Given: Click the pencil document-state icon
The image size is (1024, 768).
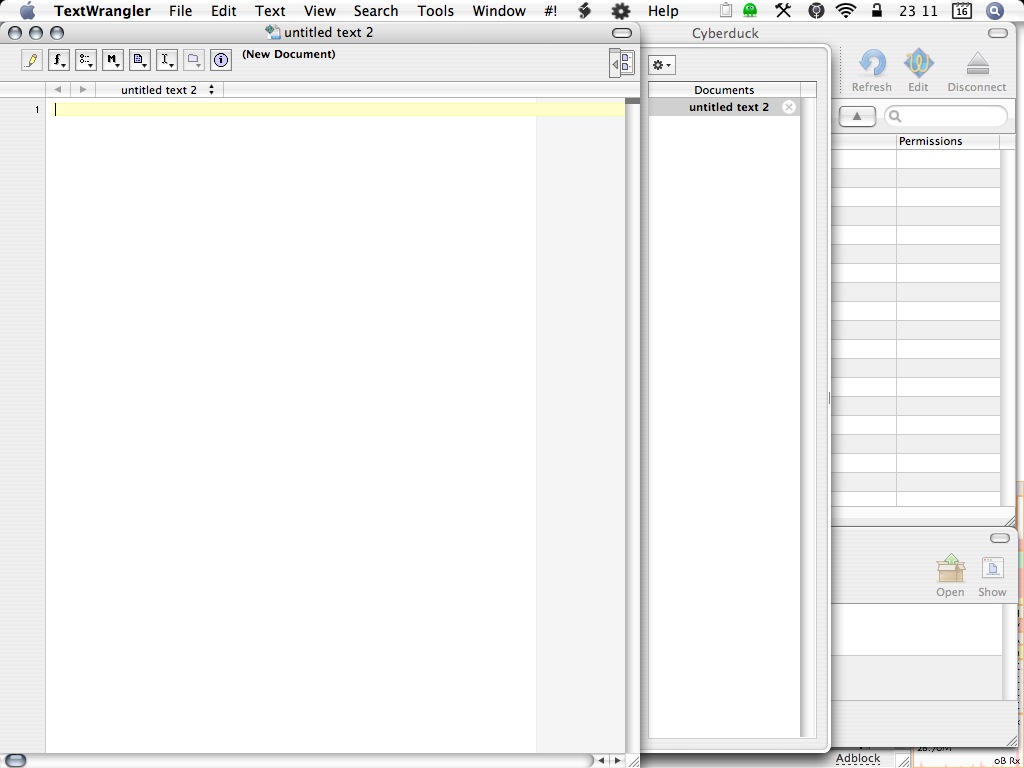Looking at the screenshot, I should coord(31,60).
